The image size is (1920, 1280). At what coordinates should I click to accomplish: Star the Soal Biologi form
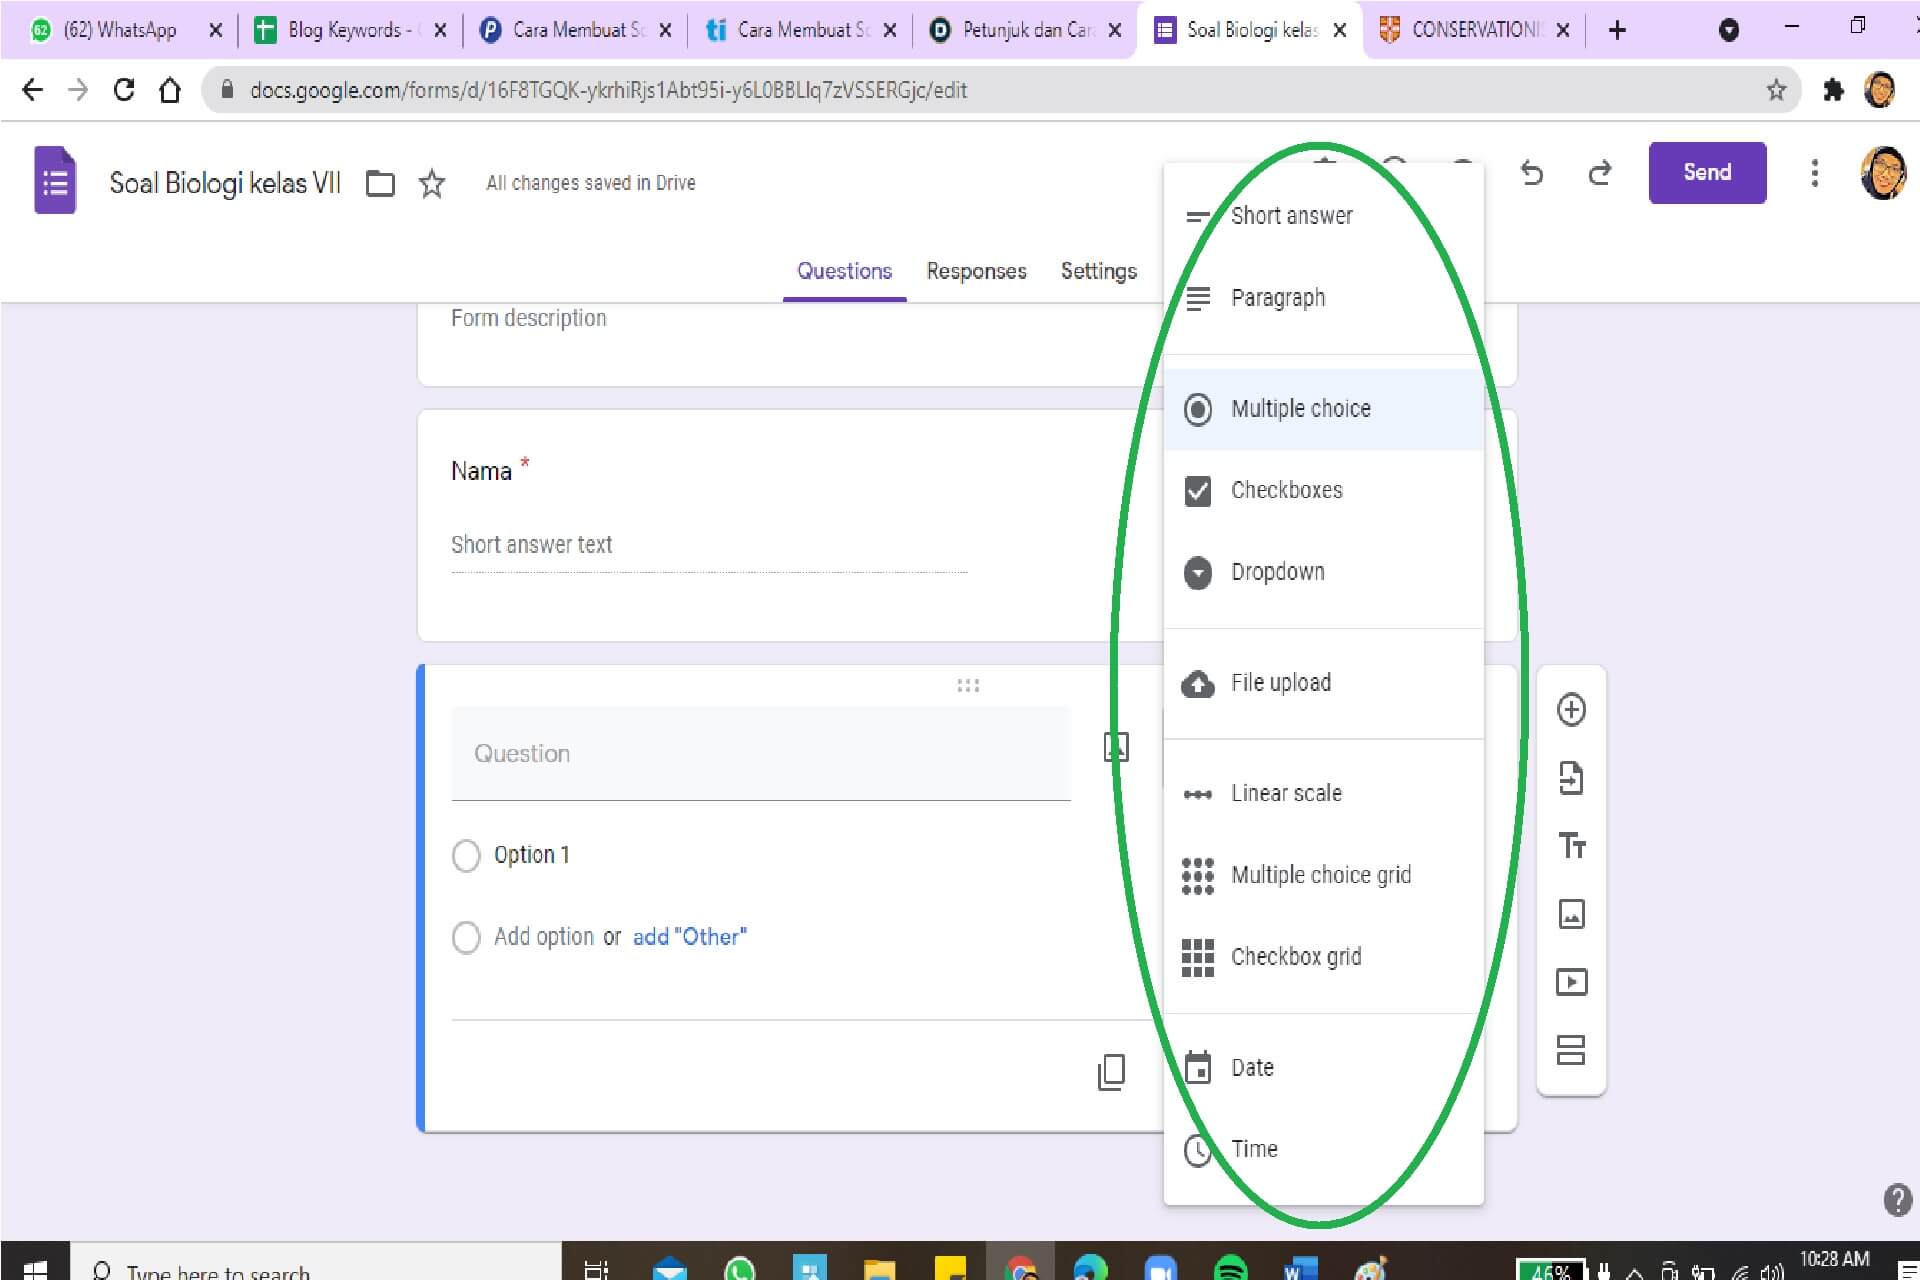[432, 184]
